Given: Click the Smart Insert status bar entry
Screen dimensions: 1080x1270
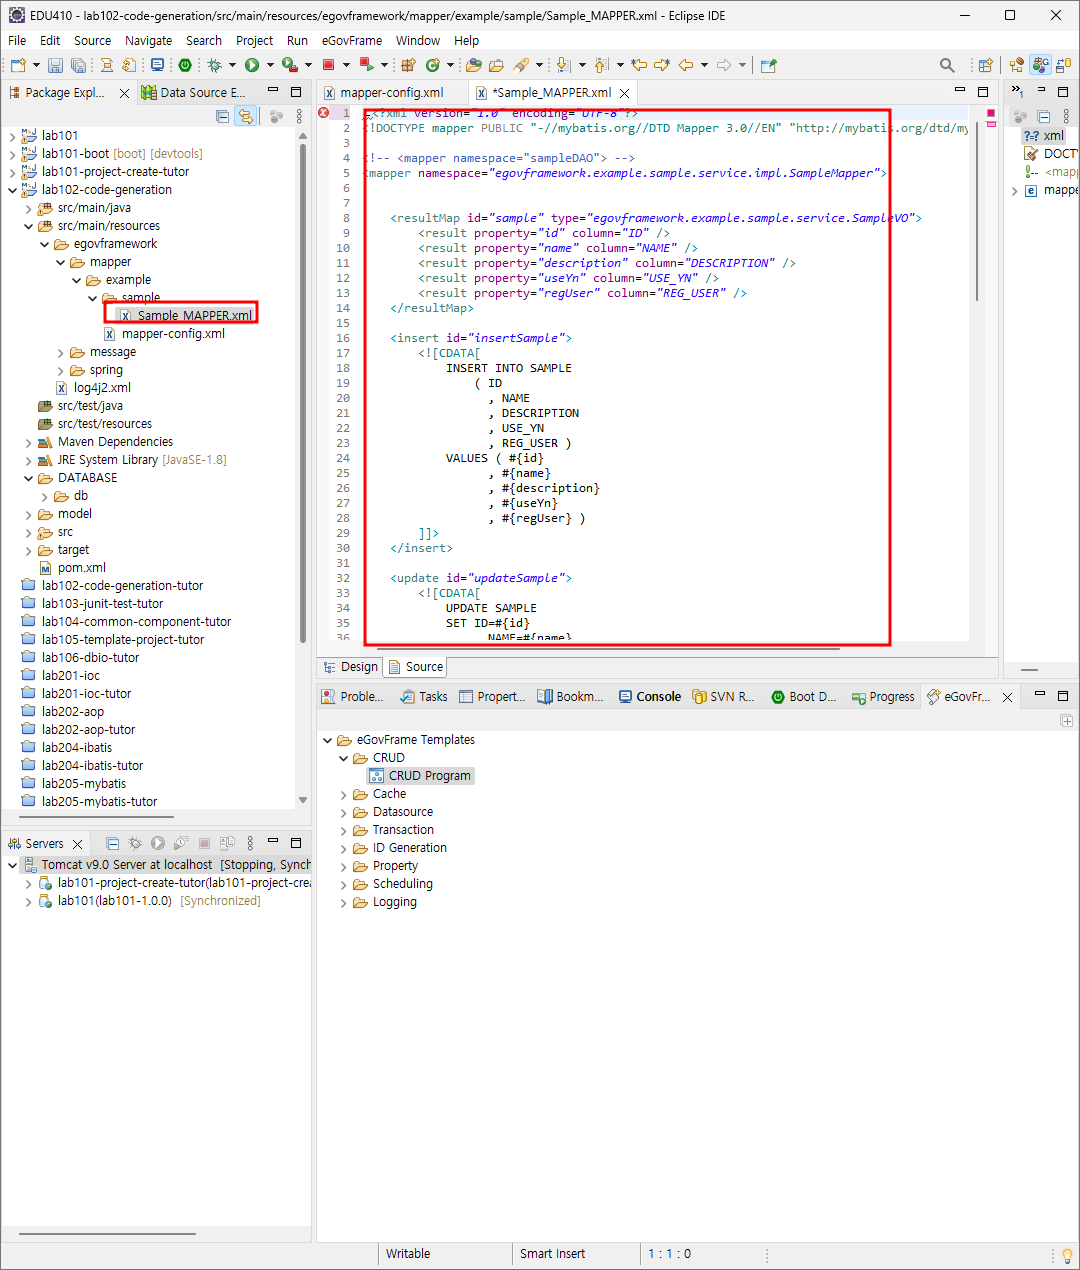Looking at the screenshot, I should pos(553,1254).
